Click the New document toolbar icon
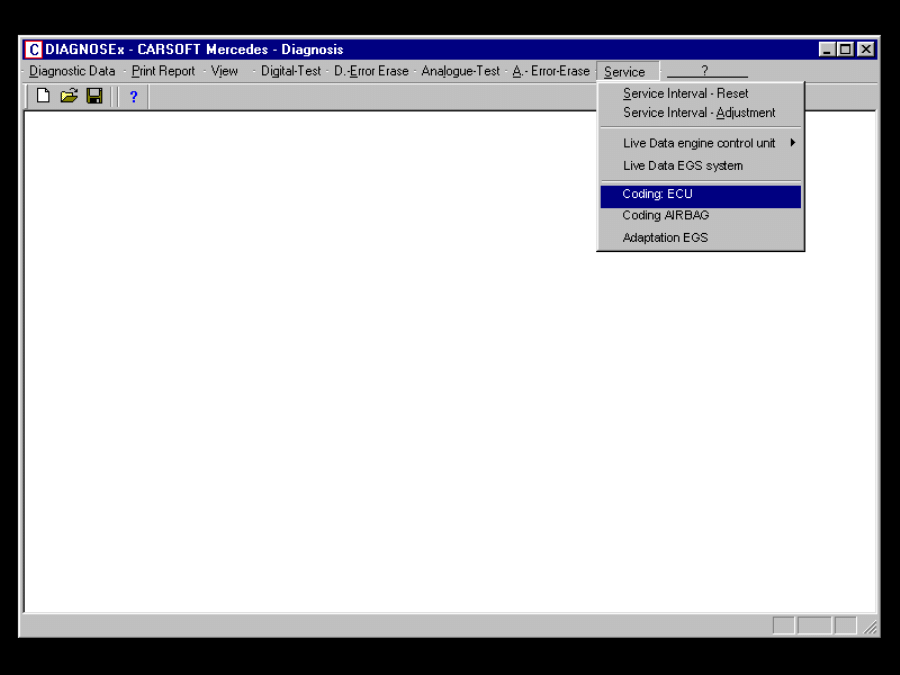Image resolution: width=900 pixels, height=675 pixels. [43, 96]
